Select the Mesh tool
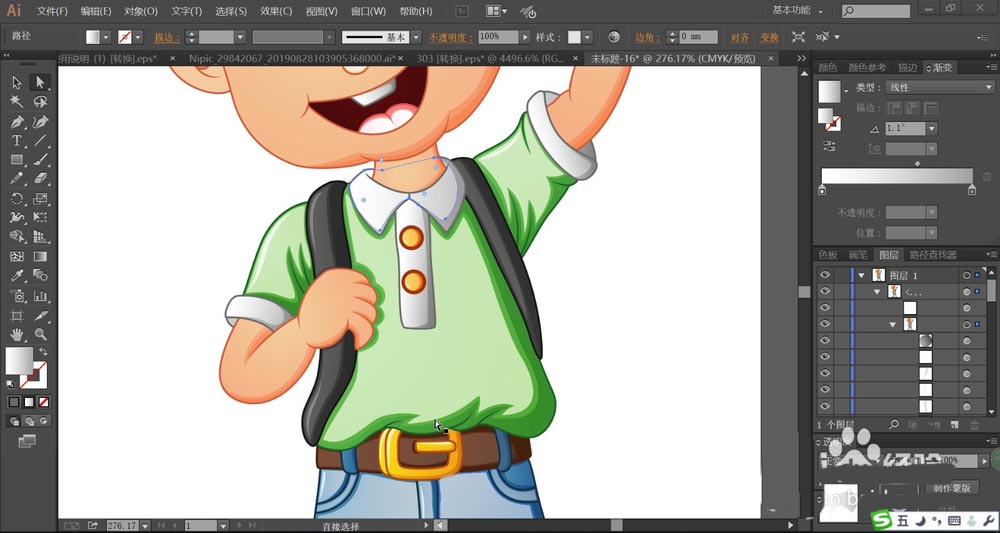 17,256
